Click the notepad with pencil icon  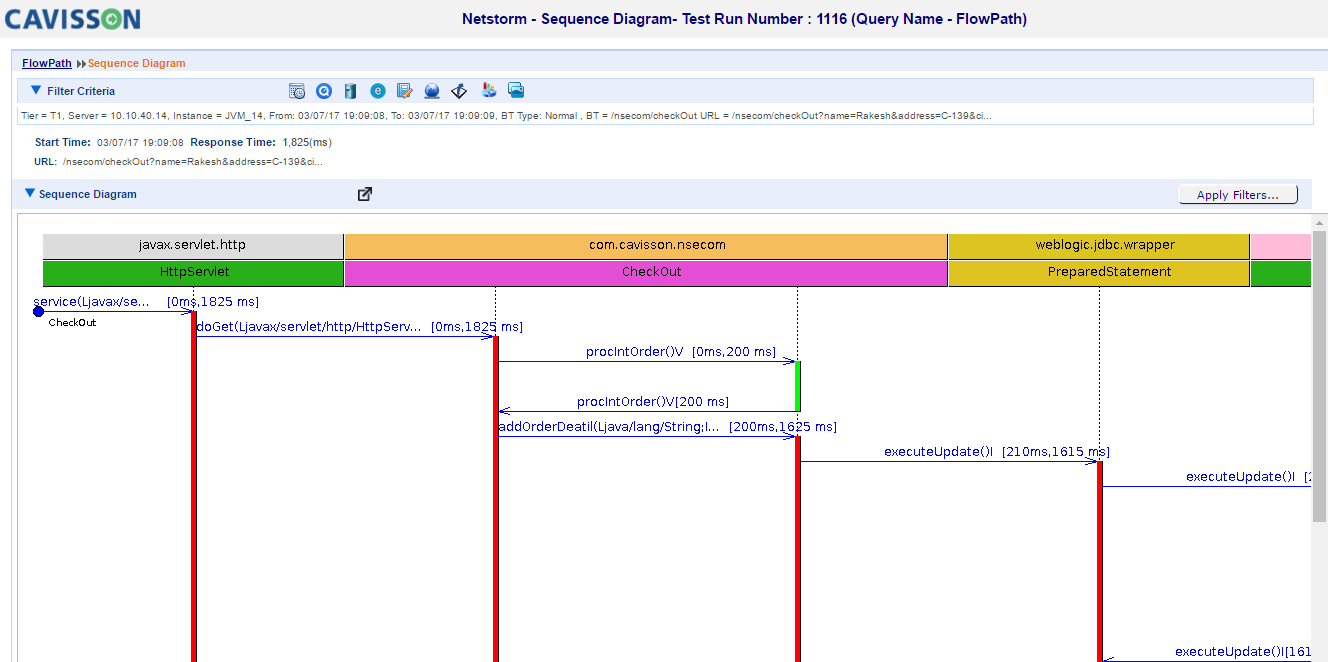click(x=405, y=91)
